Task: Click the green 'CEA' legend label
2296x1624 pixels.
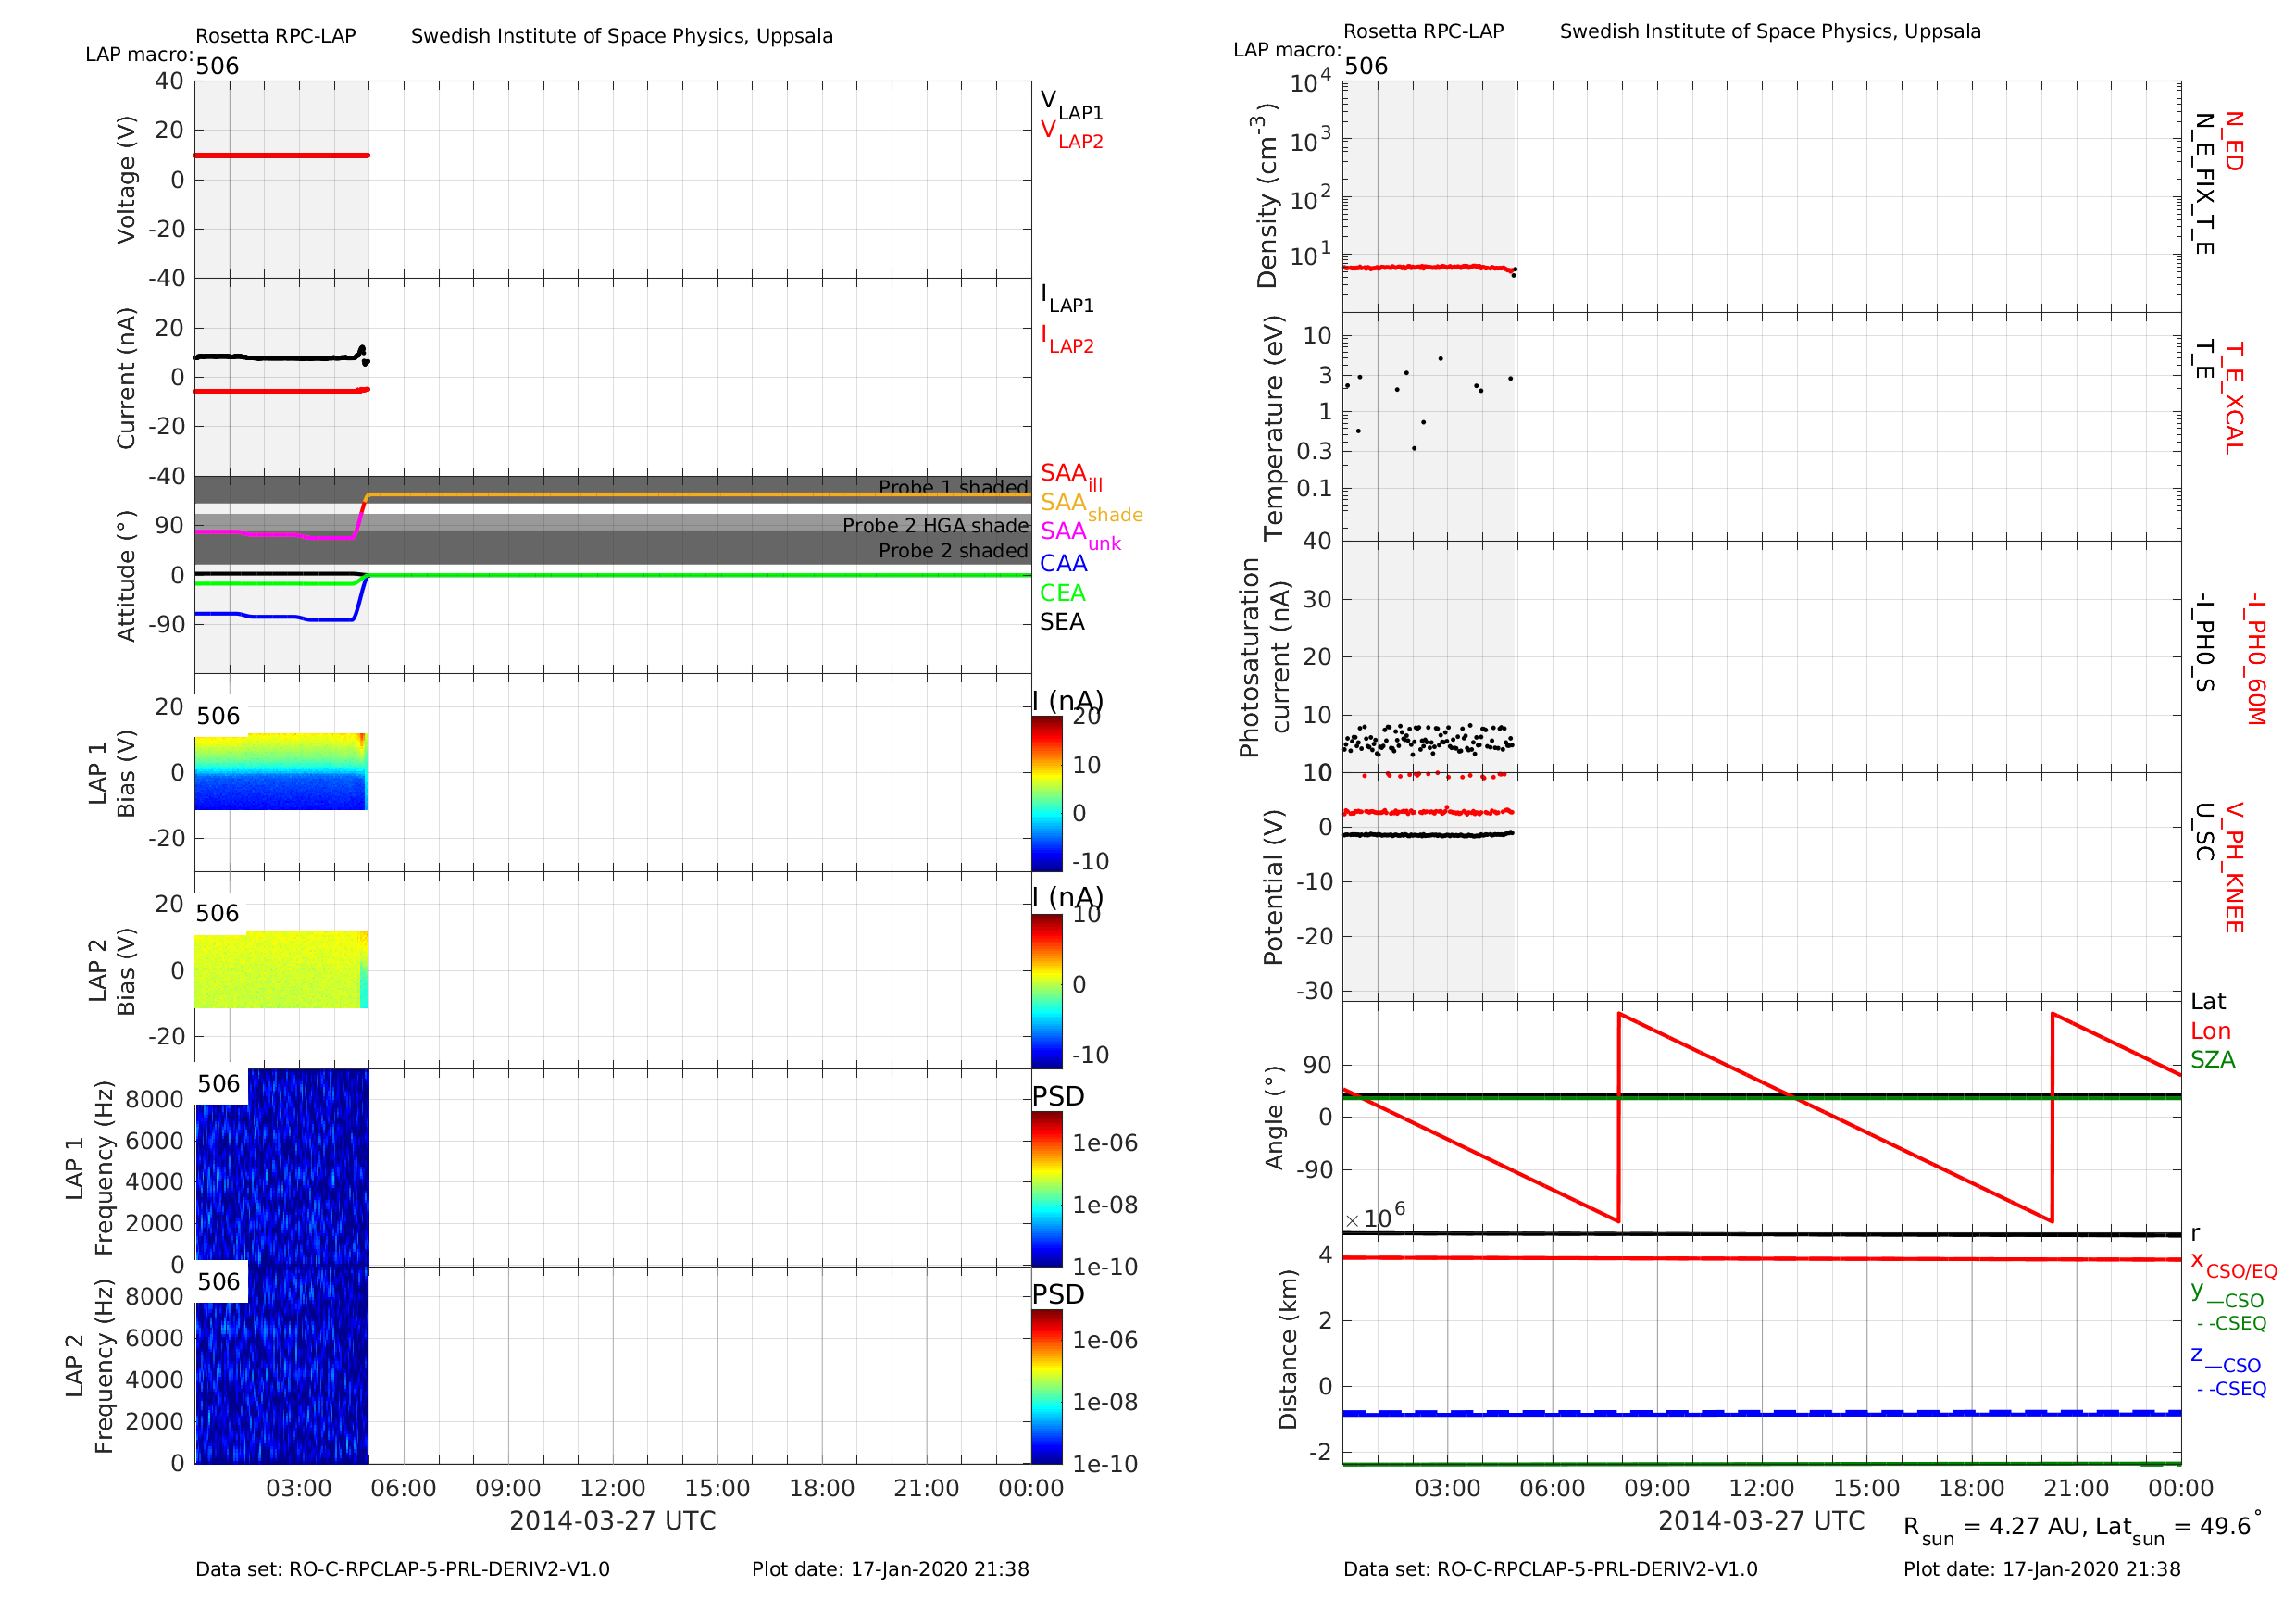Action: pos(1062,593)
